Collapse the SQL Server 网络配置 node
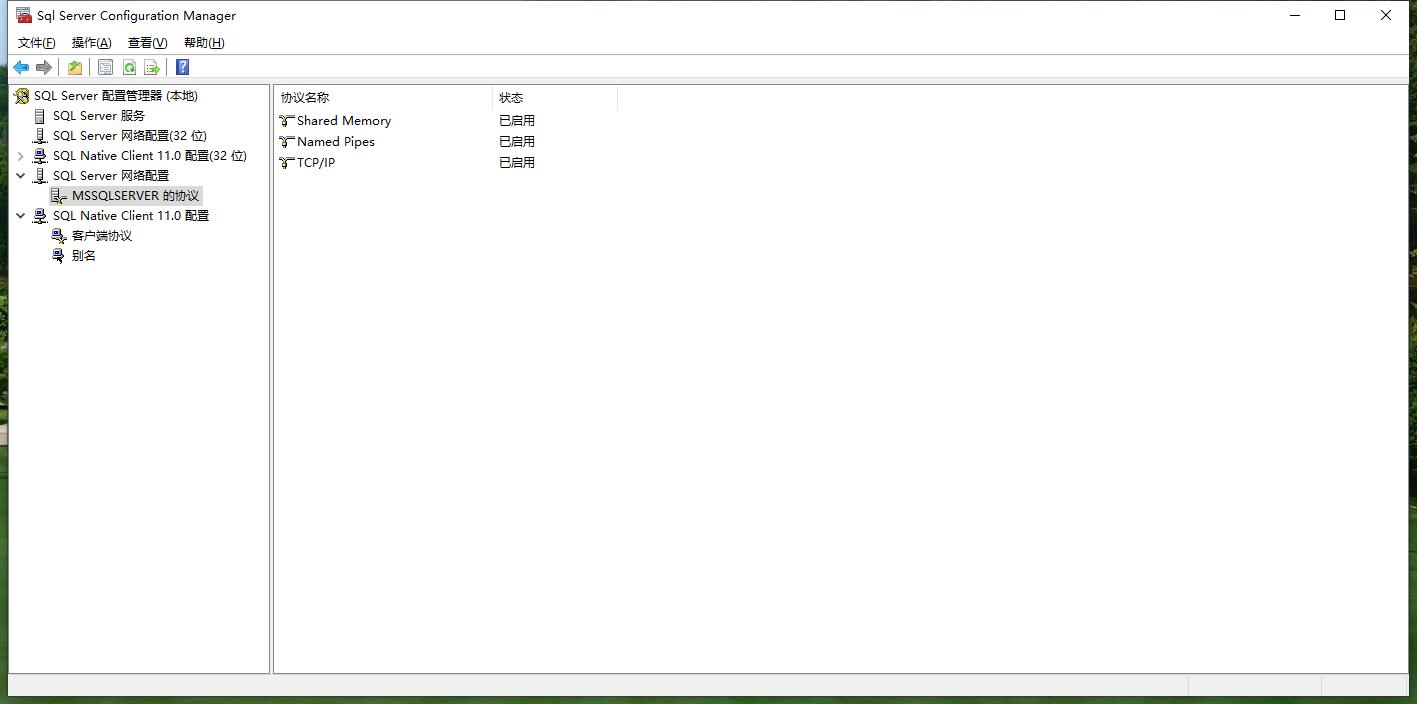Screen dimensions: 1417x704 click(21, 176)
